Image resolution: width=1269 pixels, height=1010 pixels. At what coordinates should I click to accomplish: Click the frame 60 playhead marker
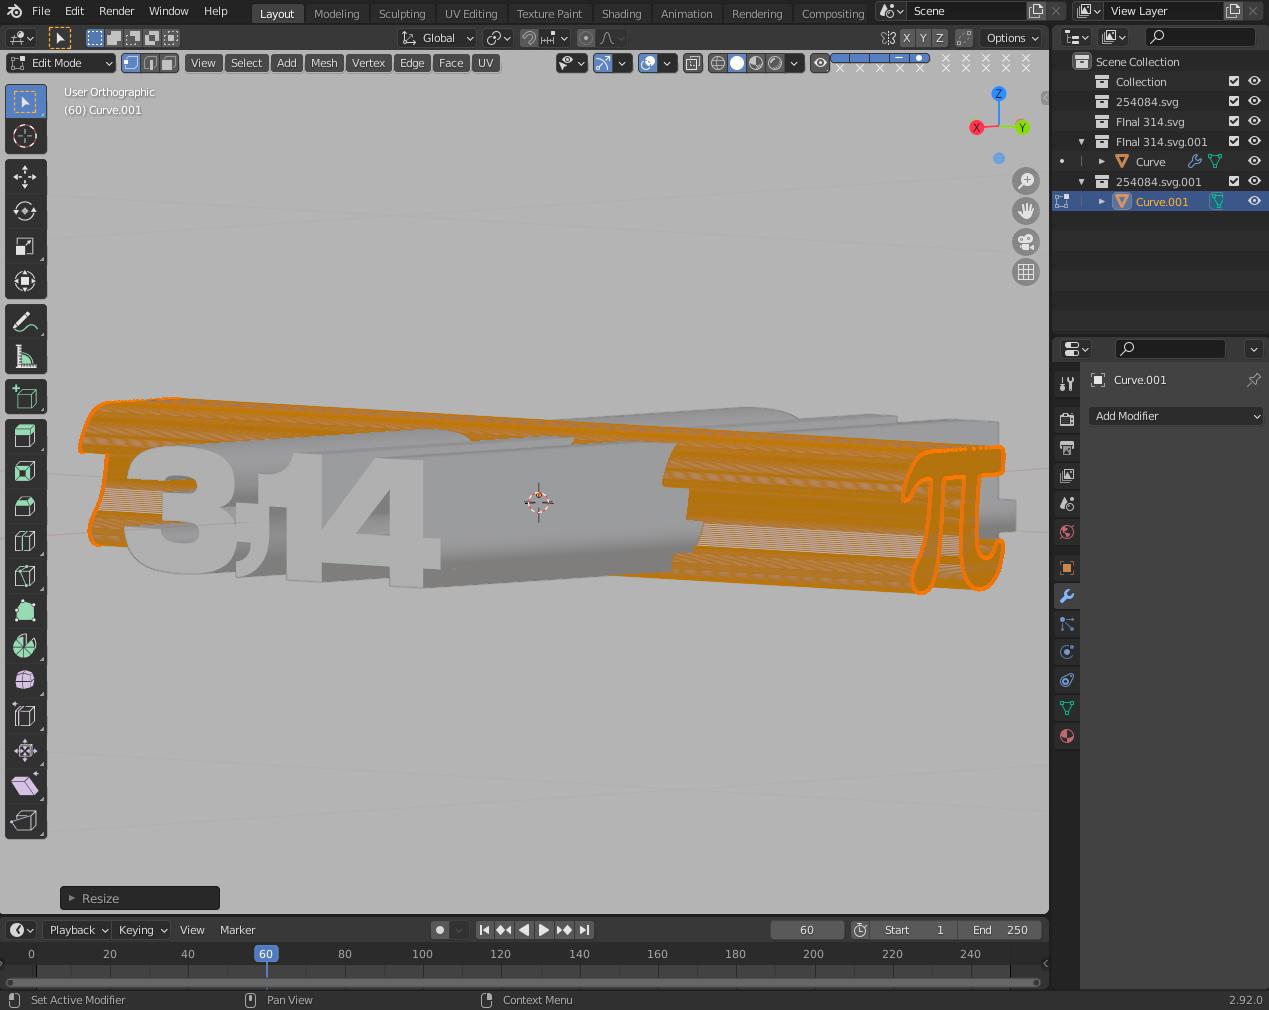click(266, 954)
